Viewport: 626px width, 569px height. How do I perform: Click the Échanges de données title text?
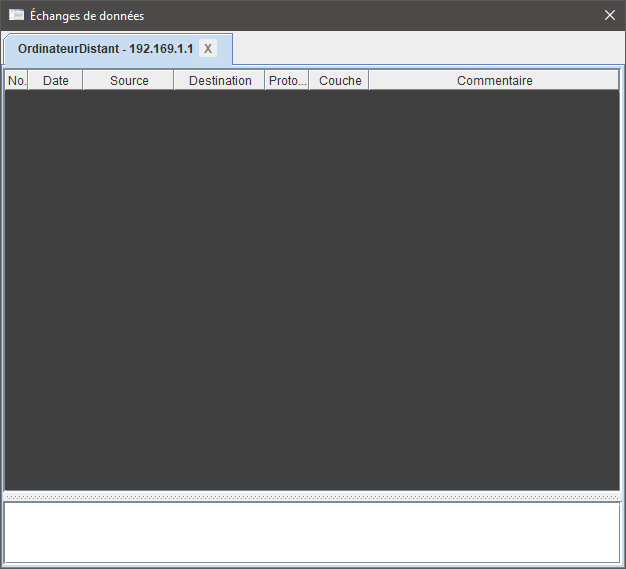87,16
